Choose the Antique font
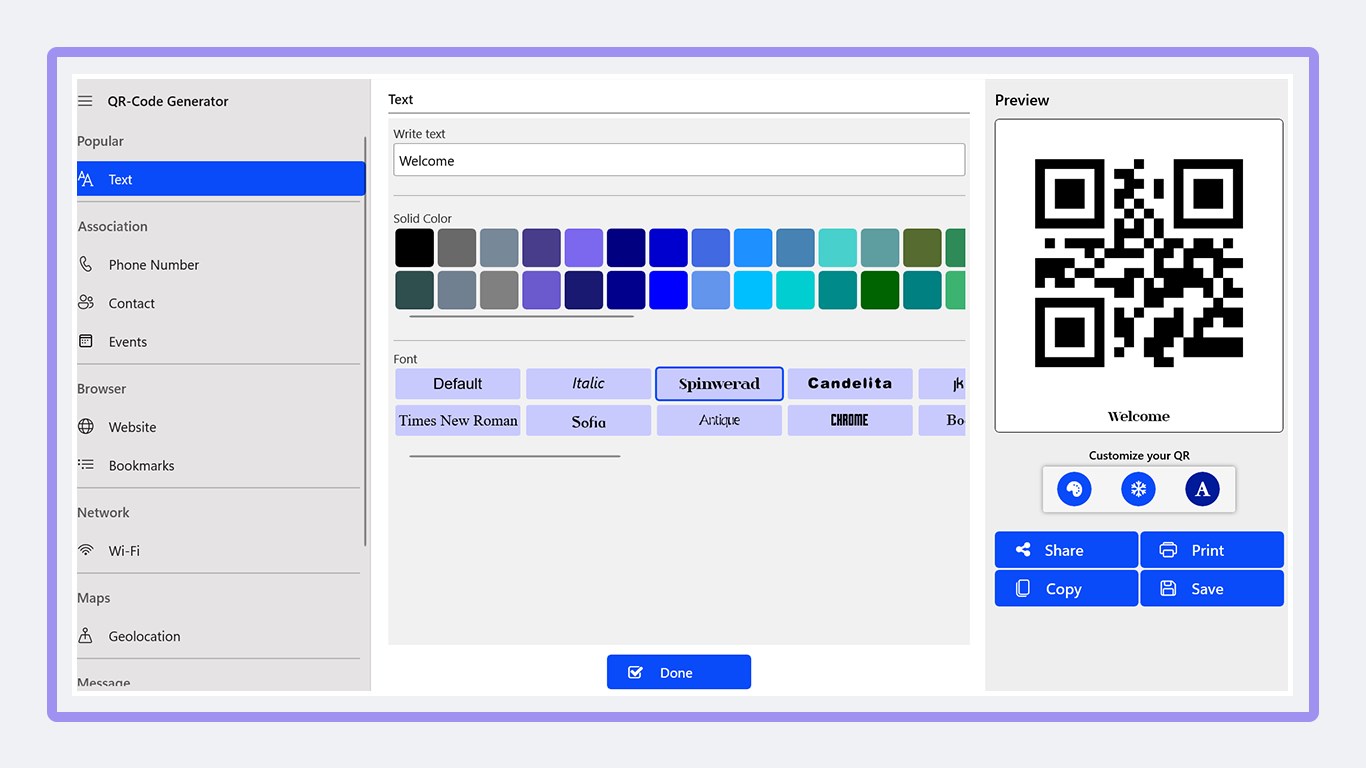This screenshot has height=768, width=1366. point(719,420)
